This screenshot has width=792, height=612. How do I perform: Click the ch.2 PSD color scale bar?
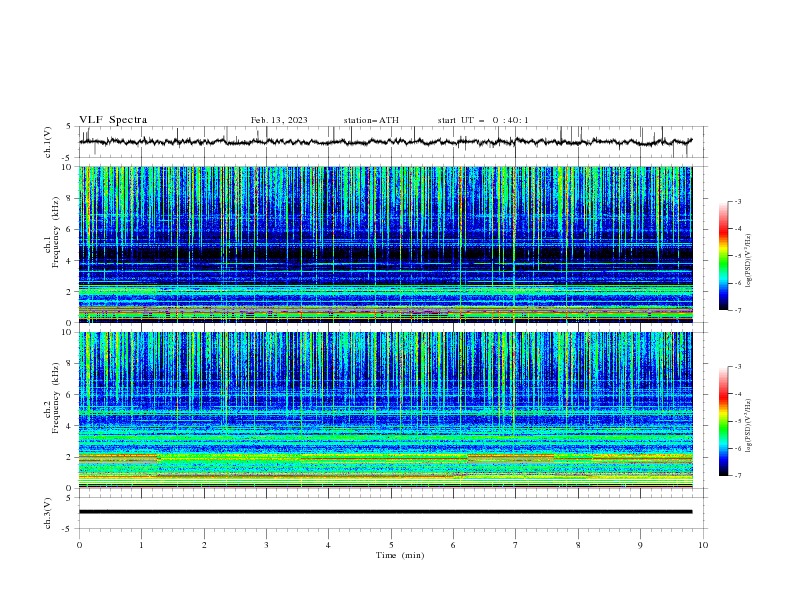tap(724, 421)
